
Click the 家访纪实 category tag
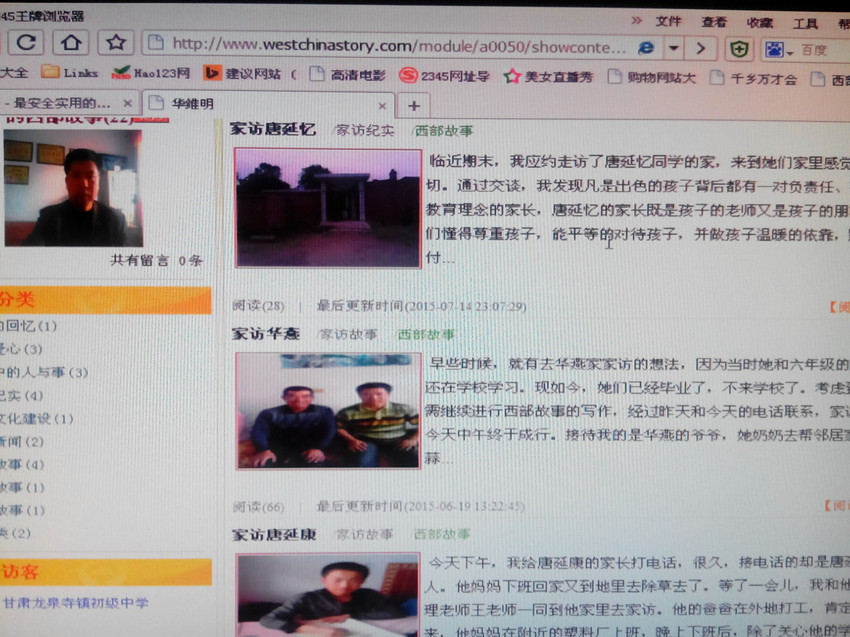(x=365, y=130)
